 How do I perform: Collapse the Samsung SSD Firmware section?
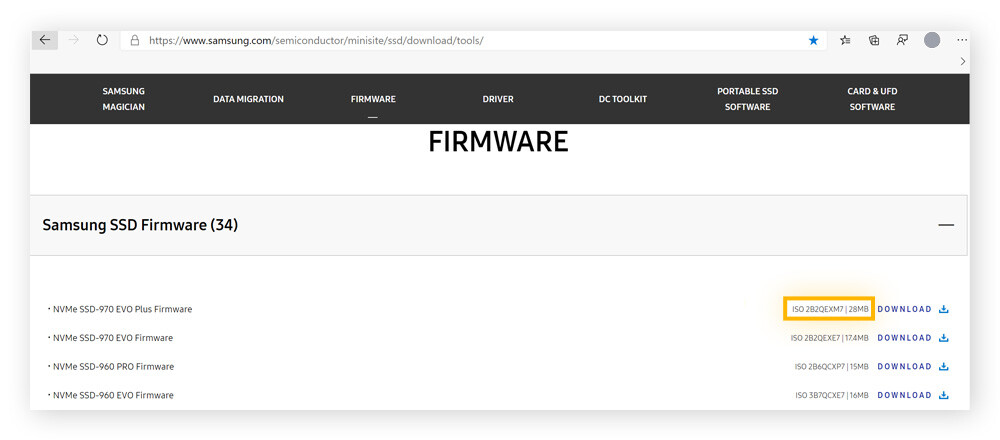tap(945, 225)
